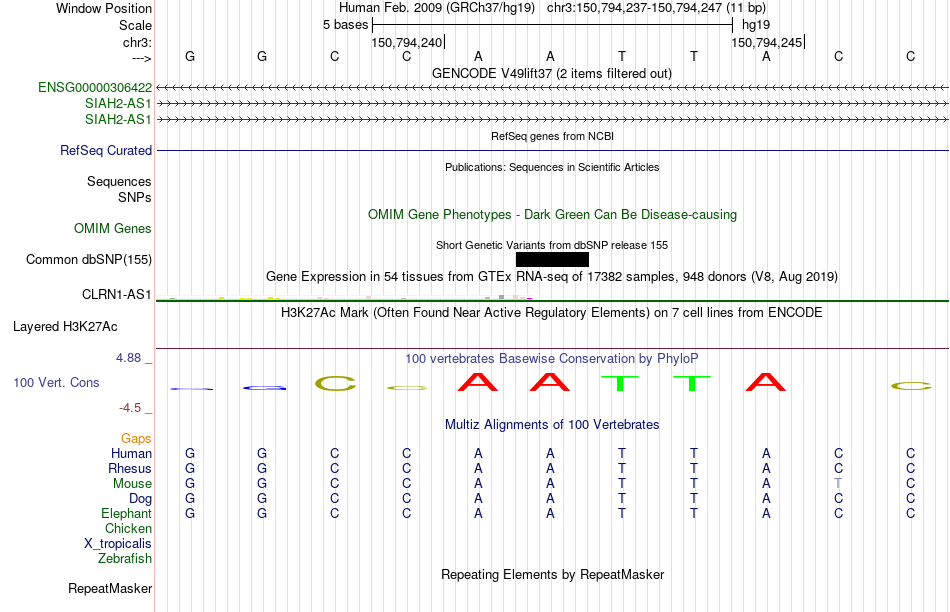The width and height of the screenshot is (950, 612).
Task: Click the OMIM Gene Phenotypes title text
Action: tap(553, 215)
